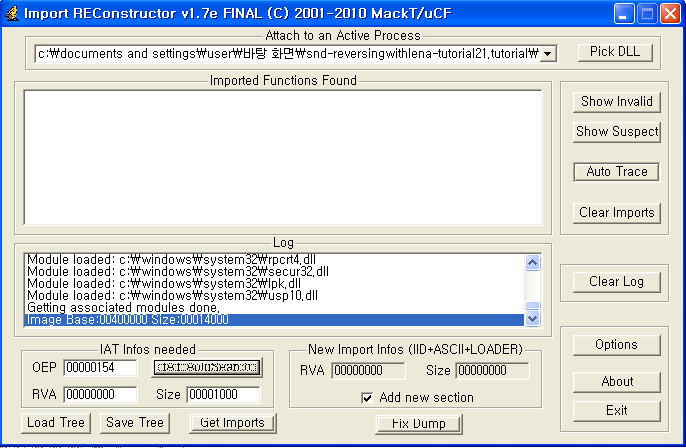Screen dimensions: 686x448
Task: Click the Exit button
Action: [616, 411]
